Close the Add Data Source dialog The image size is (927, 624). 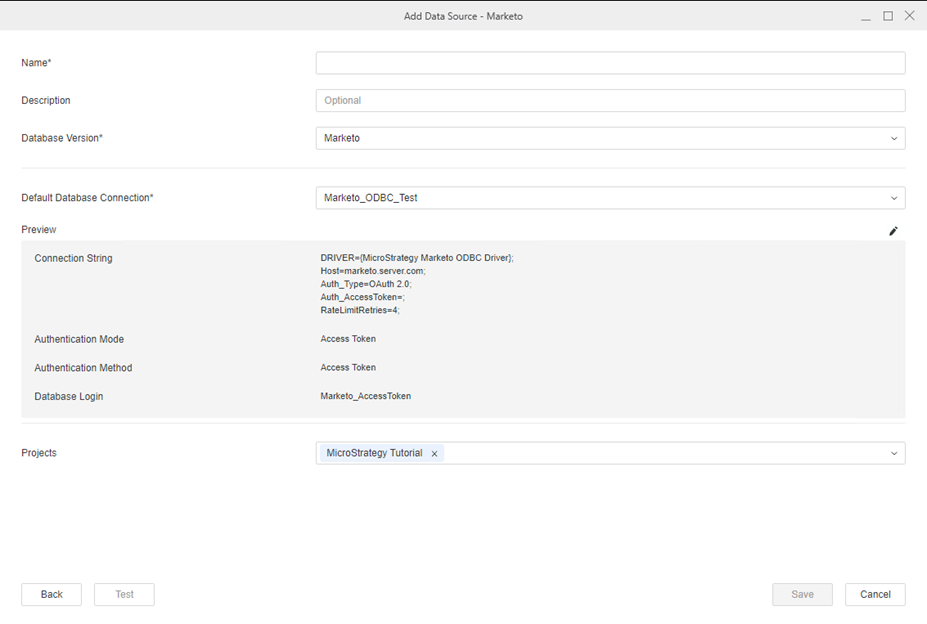[x=909, y=16]
